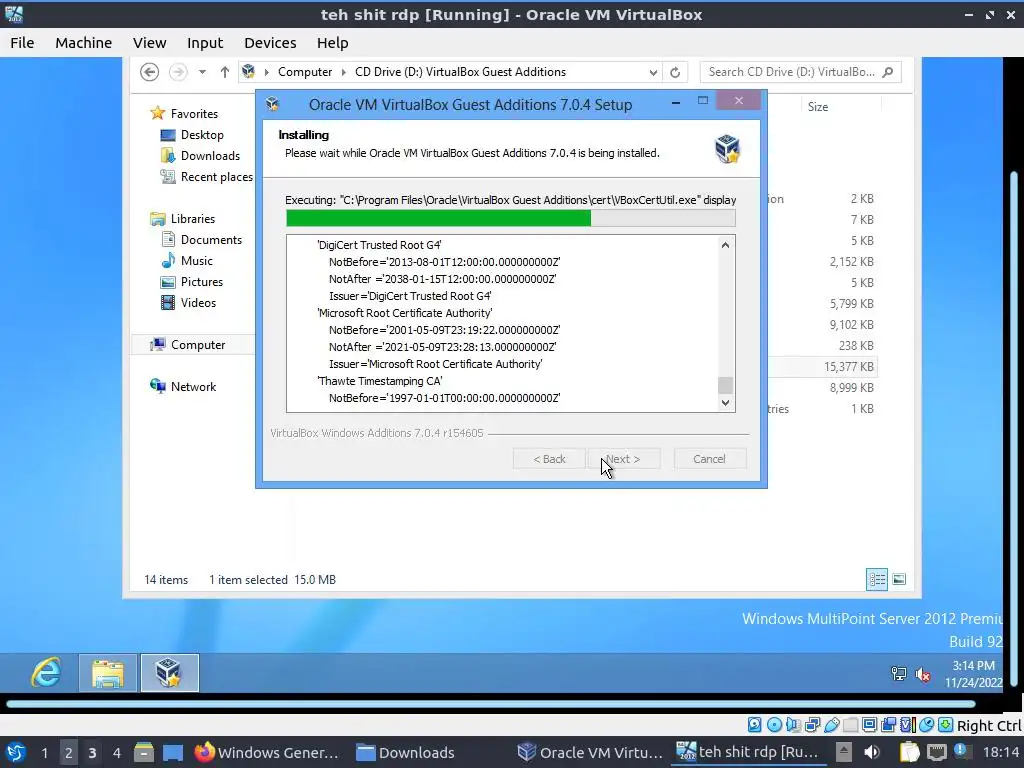
Task: Open the File menu in VirtualBox
Action: tap(22, 42)
